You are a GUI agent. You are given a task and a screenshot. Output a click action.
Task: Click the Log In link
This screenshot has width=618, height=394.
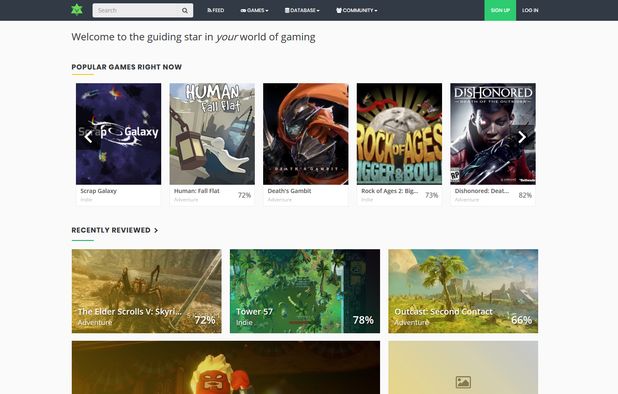[530, 10]
